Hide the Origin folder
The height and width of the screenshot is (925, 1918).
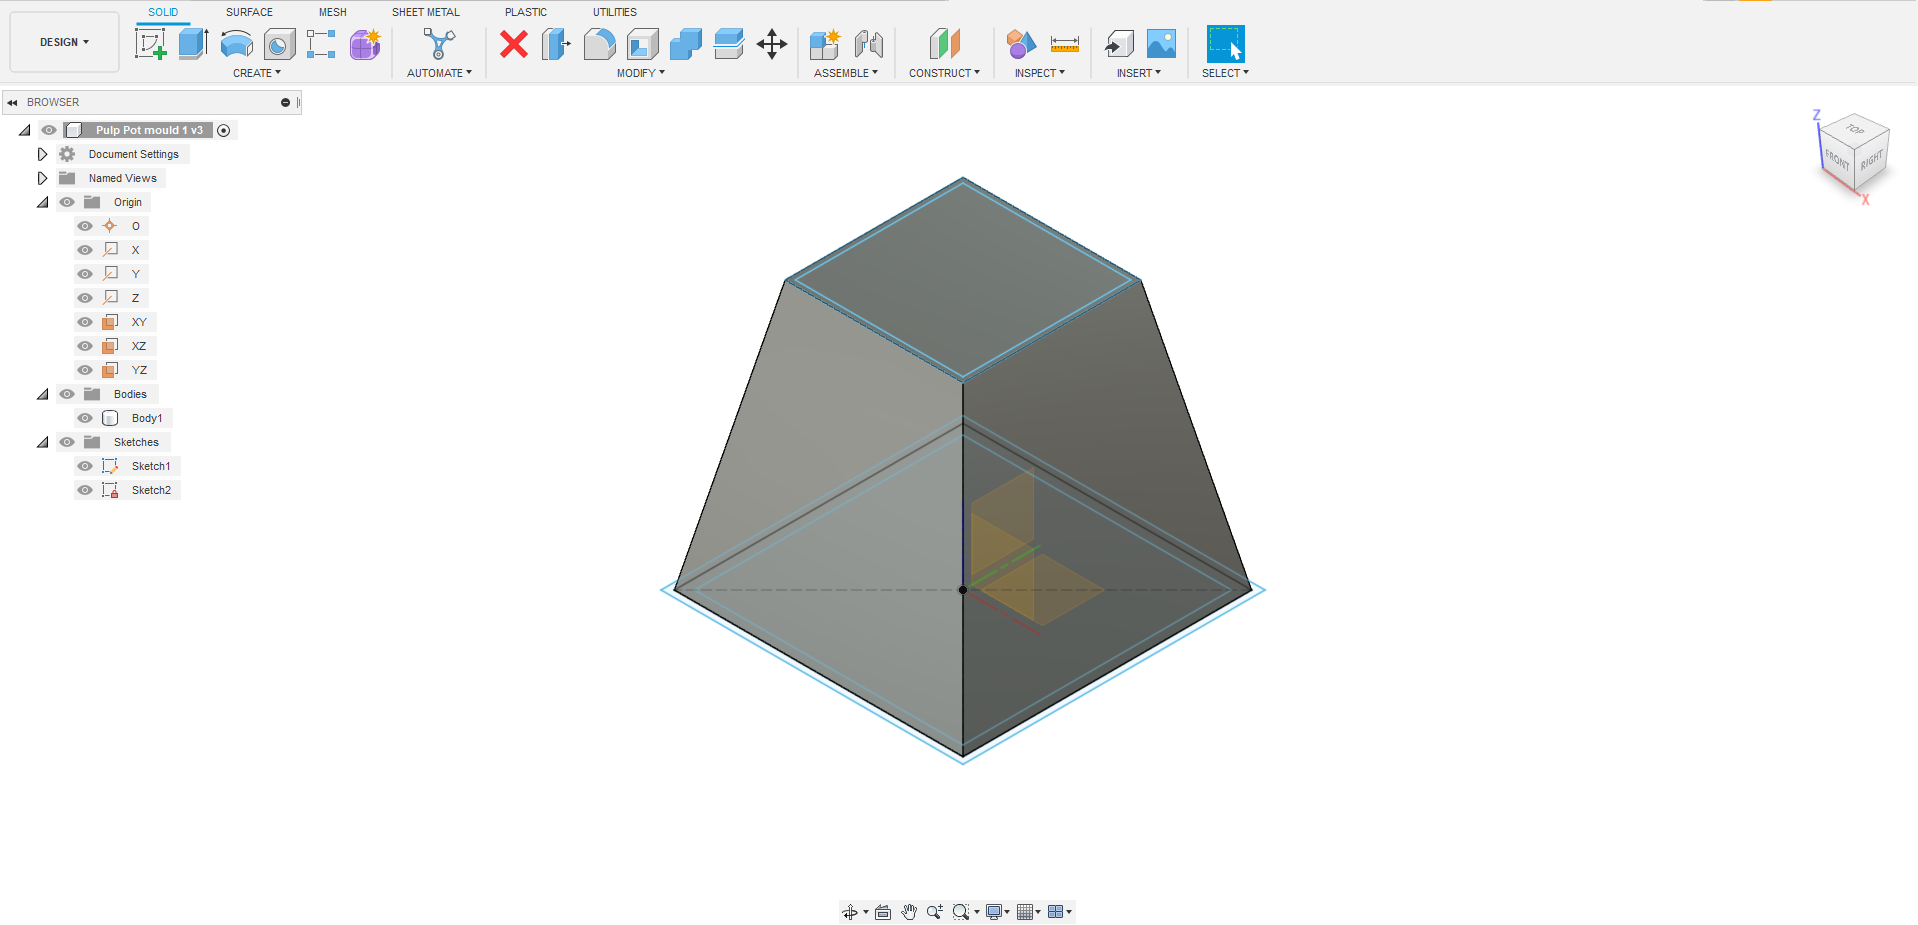point(67,202)
